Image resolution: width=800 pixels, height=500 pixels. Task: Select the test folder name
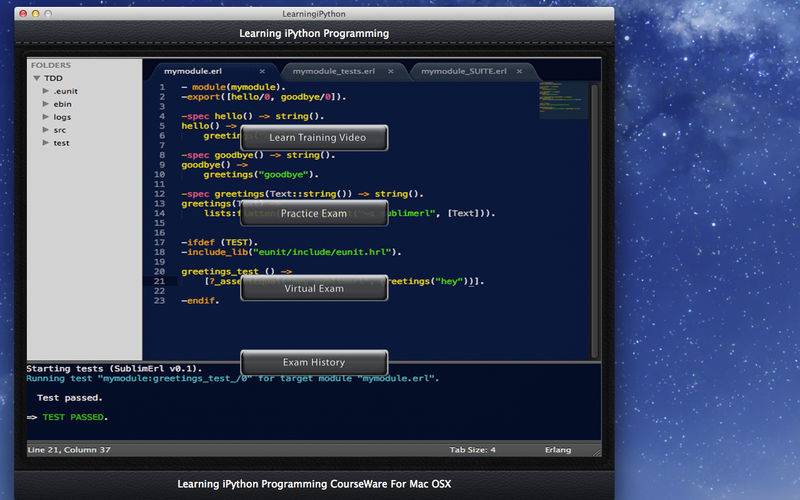[x=61, y=143]
